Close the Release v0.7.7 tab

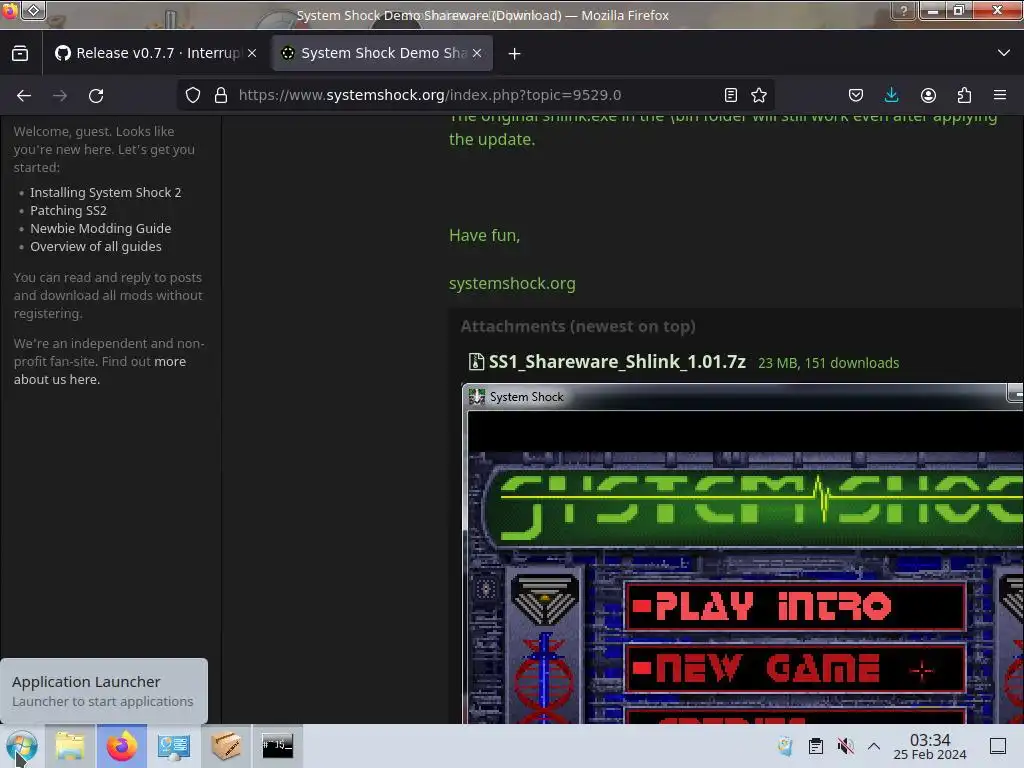coord(252,54)
